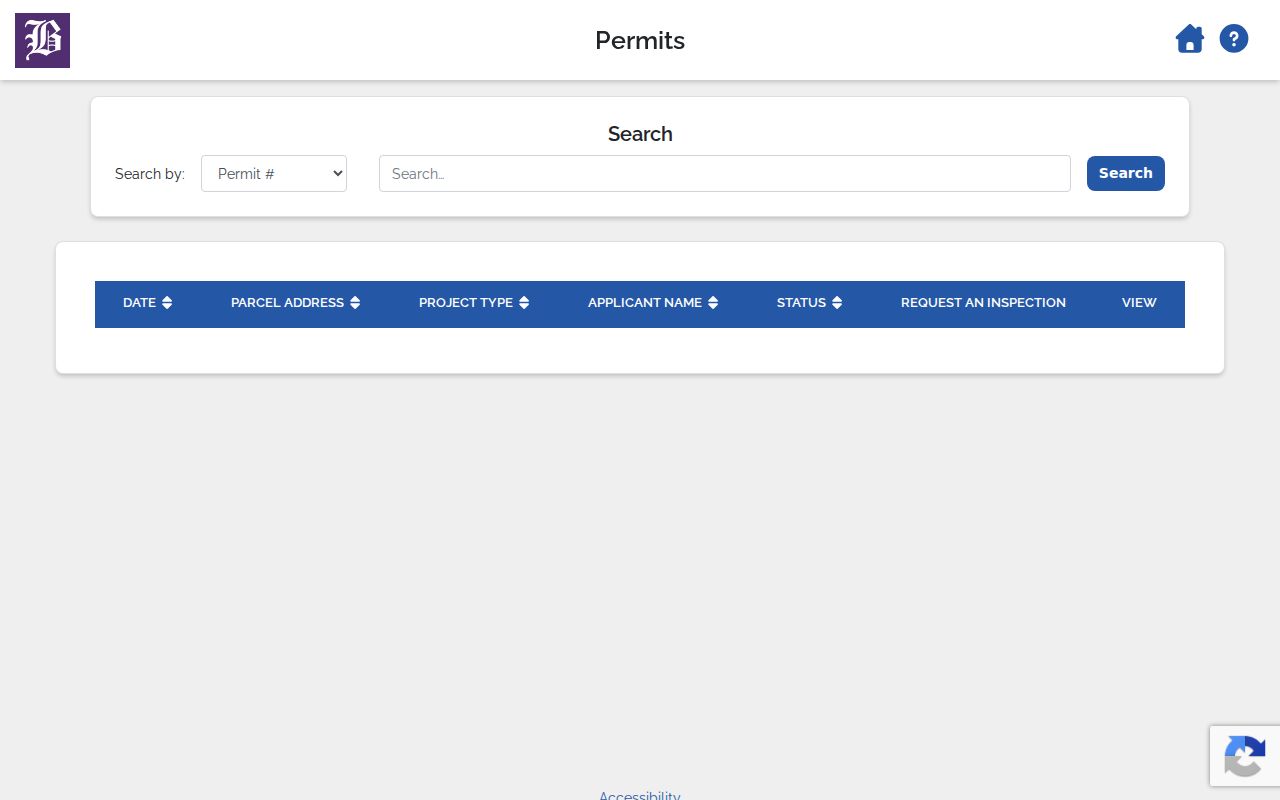This screenshot has width=1280, height=800.
Task: Sort by Parcel Address arrows
Action: (x=355, y=303)
